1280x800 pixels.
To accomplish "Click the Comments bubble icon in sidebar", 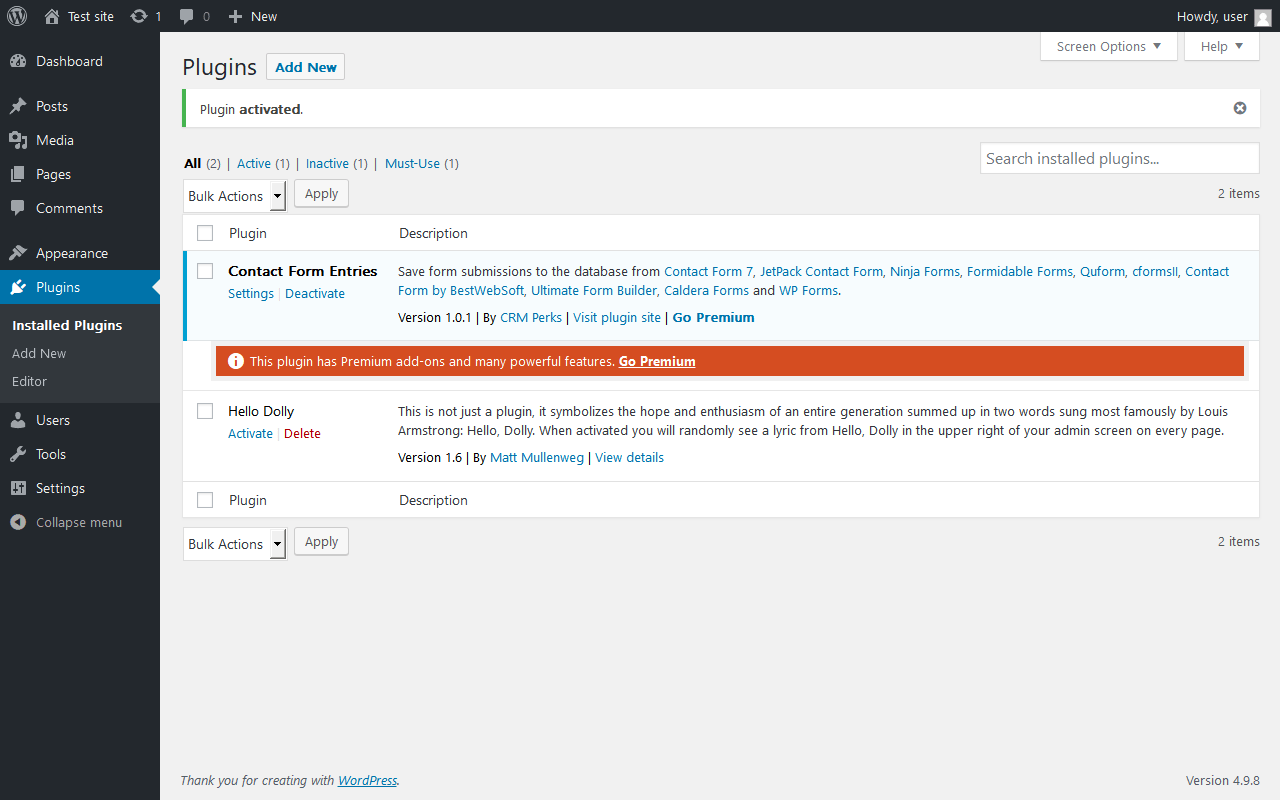I will tap(18, 208).
